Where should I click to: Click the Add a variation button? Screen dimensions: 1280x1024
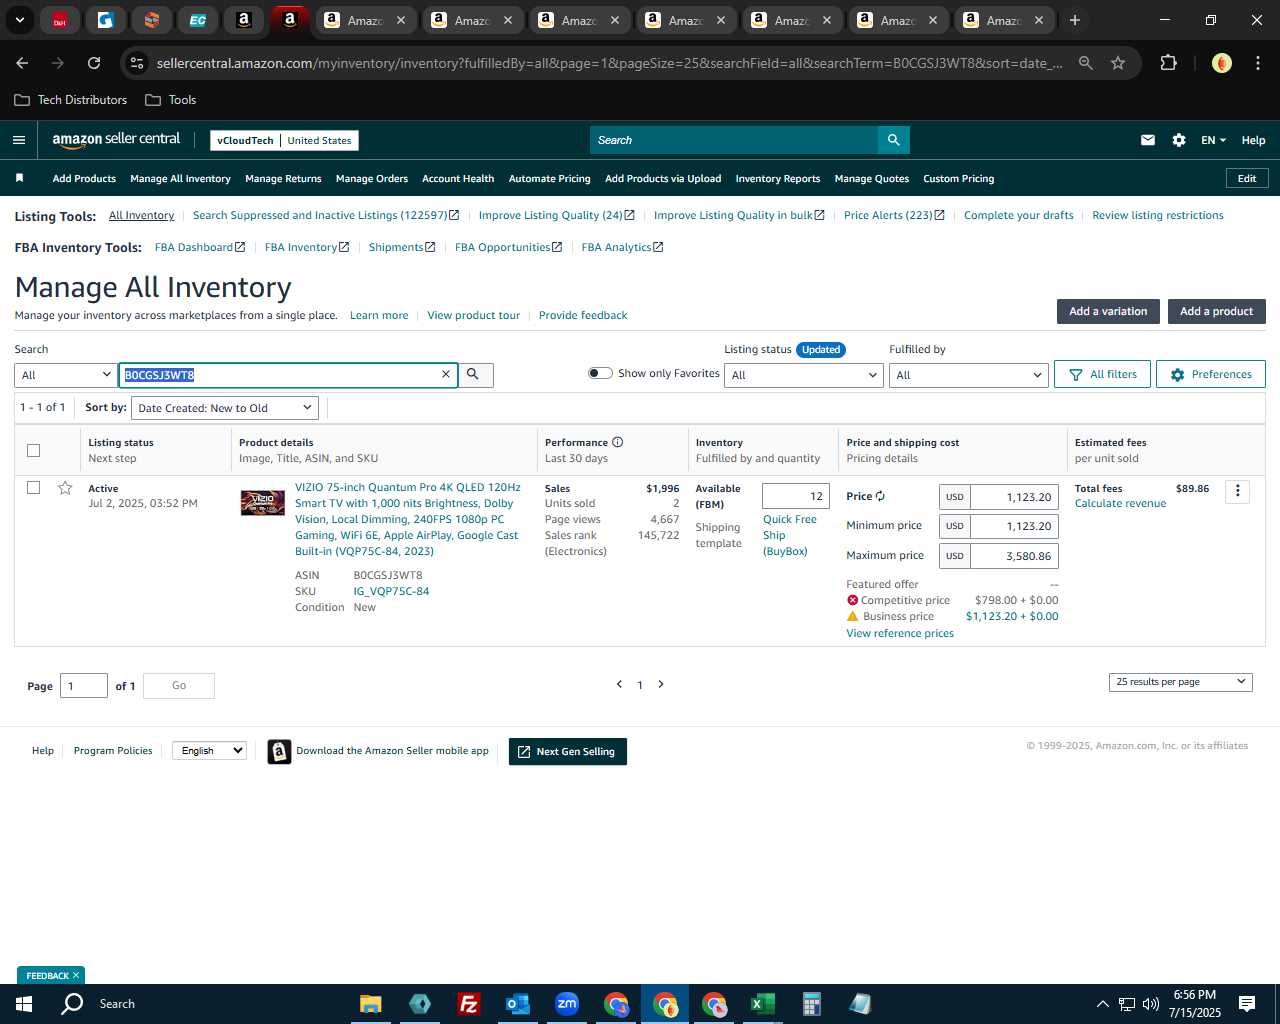coord(1108,311)
